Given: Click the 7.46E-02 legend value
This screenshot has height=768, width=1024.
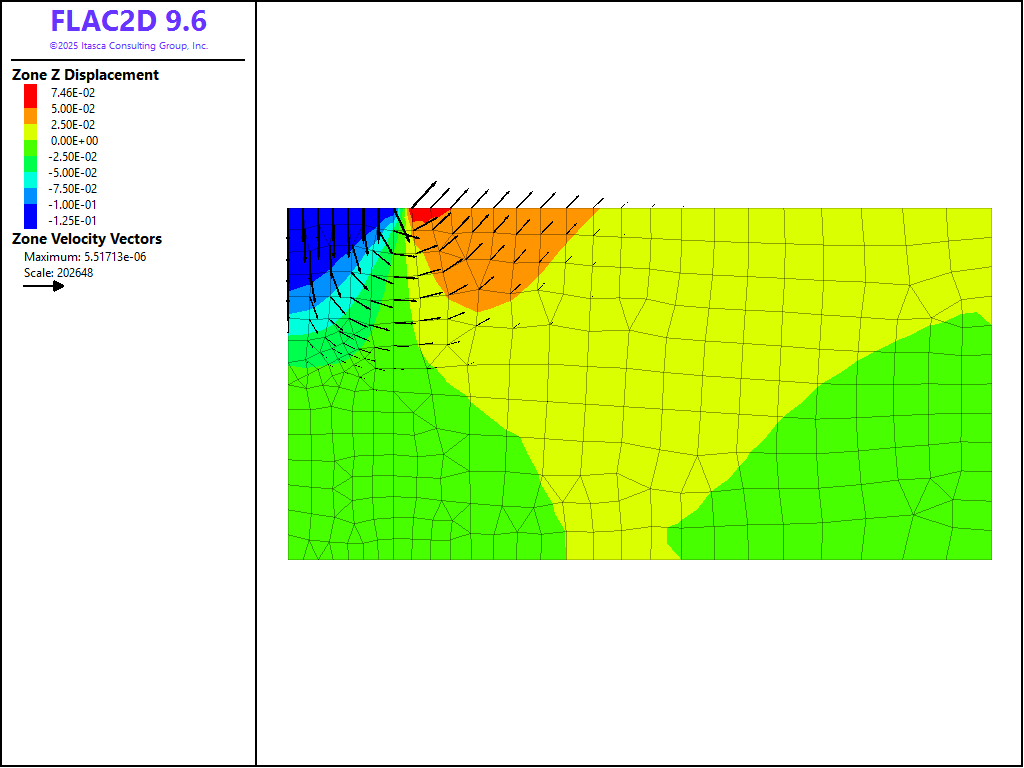Looking at the screenshot, I should pyautogui.click(x=73, y=93).
